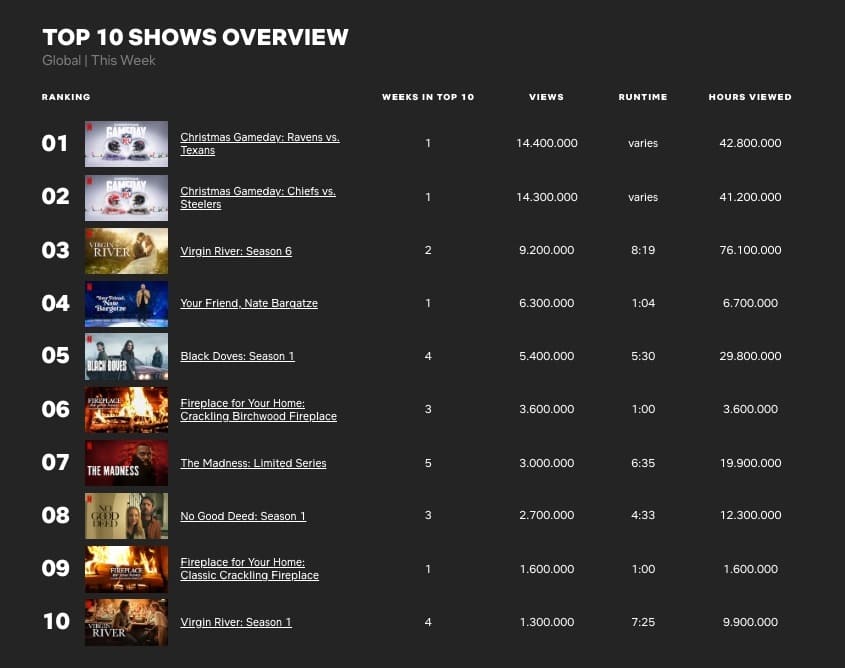Click the VIEWS column header
845x668 pixels.
pyautogui.click(x=546, y=97)
